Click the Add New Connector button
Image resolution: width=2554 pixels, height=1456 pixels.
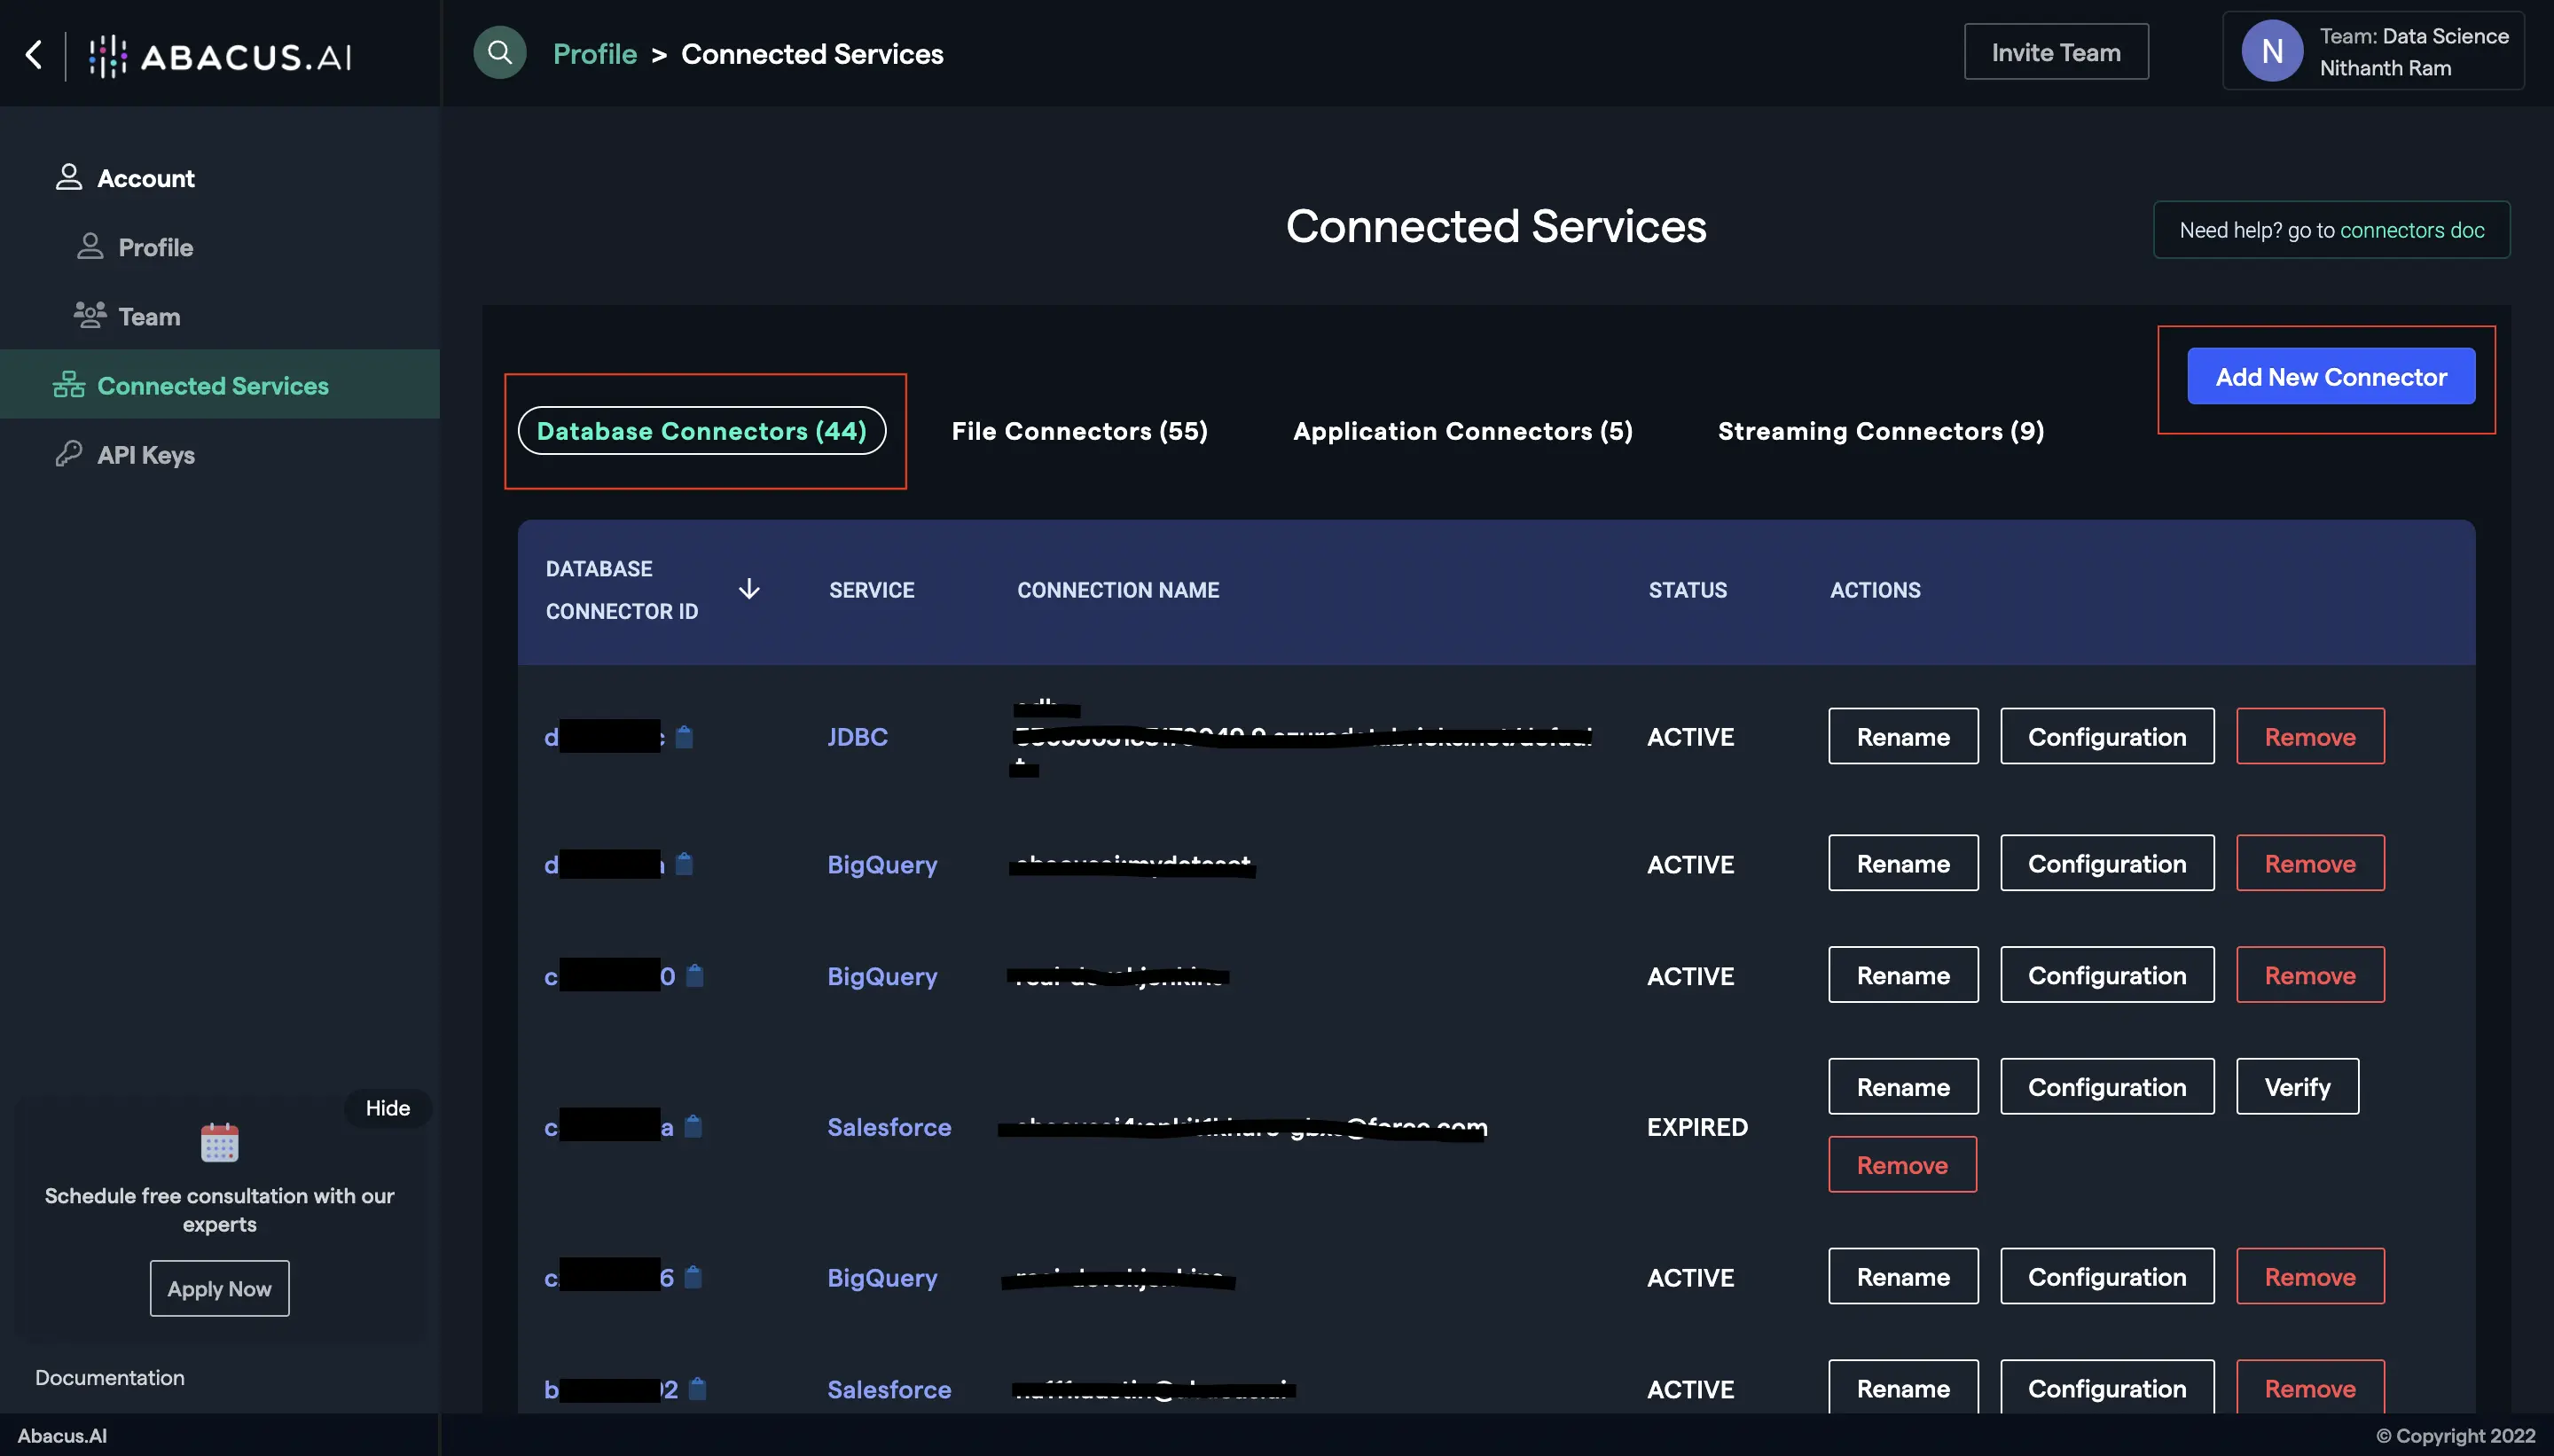(2328, 377)
